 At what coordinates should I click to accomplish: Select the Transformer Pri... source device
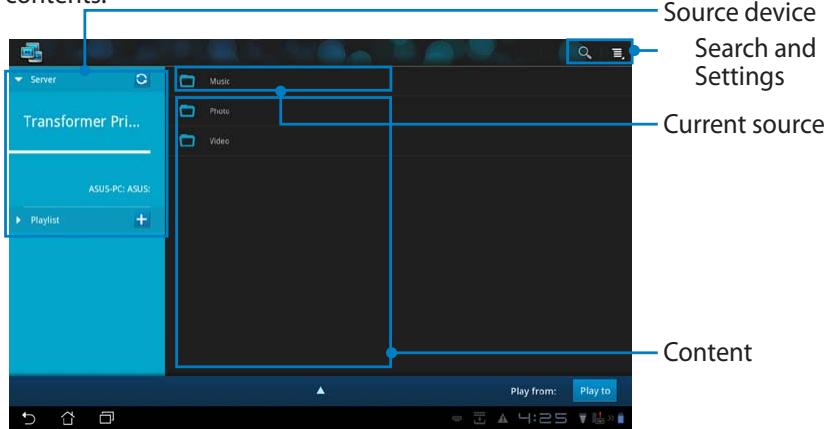[81, 122]
